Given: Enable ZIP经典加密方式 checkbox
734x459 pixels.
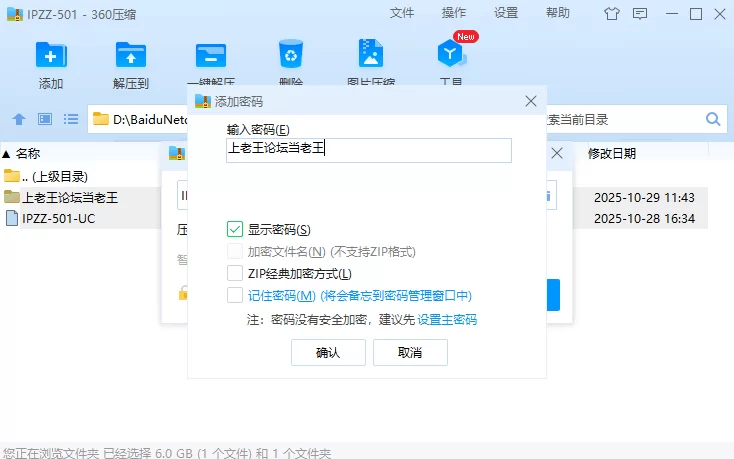Looking at the screenshot, I should click(235, 273).
